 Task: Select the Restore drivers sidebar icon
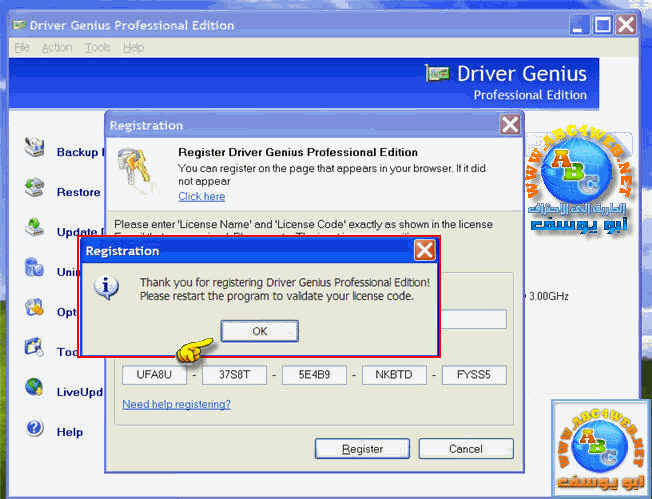pos(35,189)
